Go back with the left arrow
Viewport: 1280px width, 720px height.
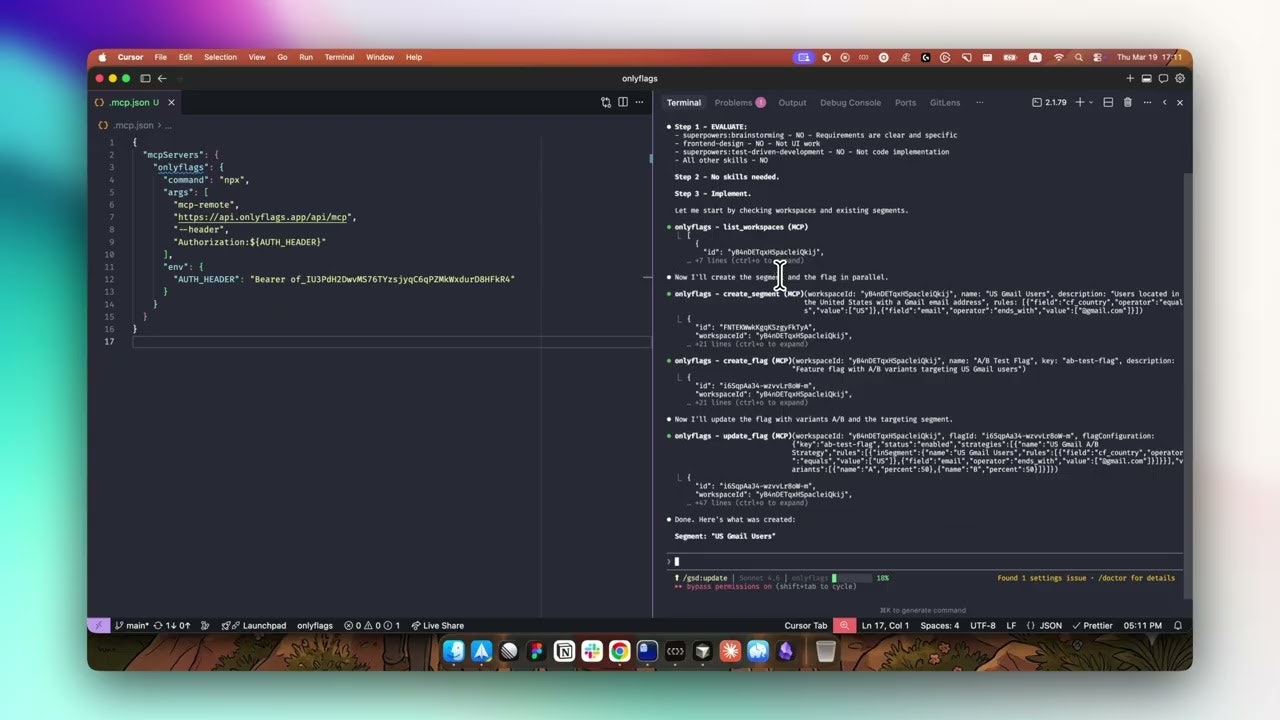click(x=162, y=78)
